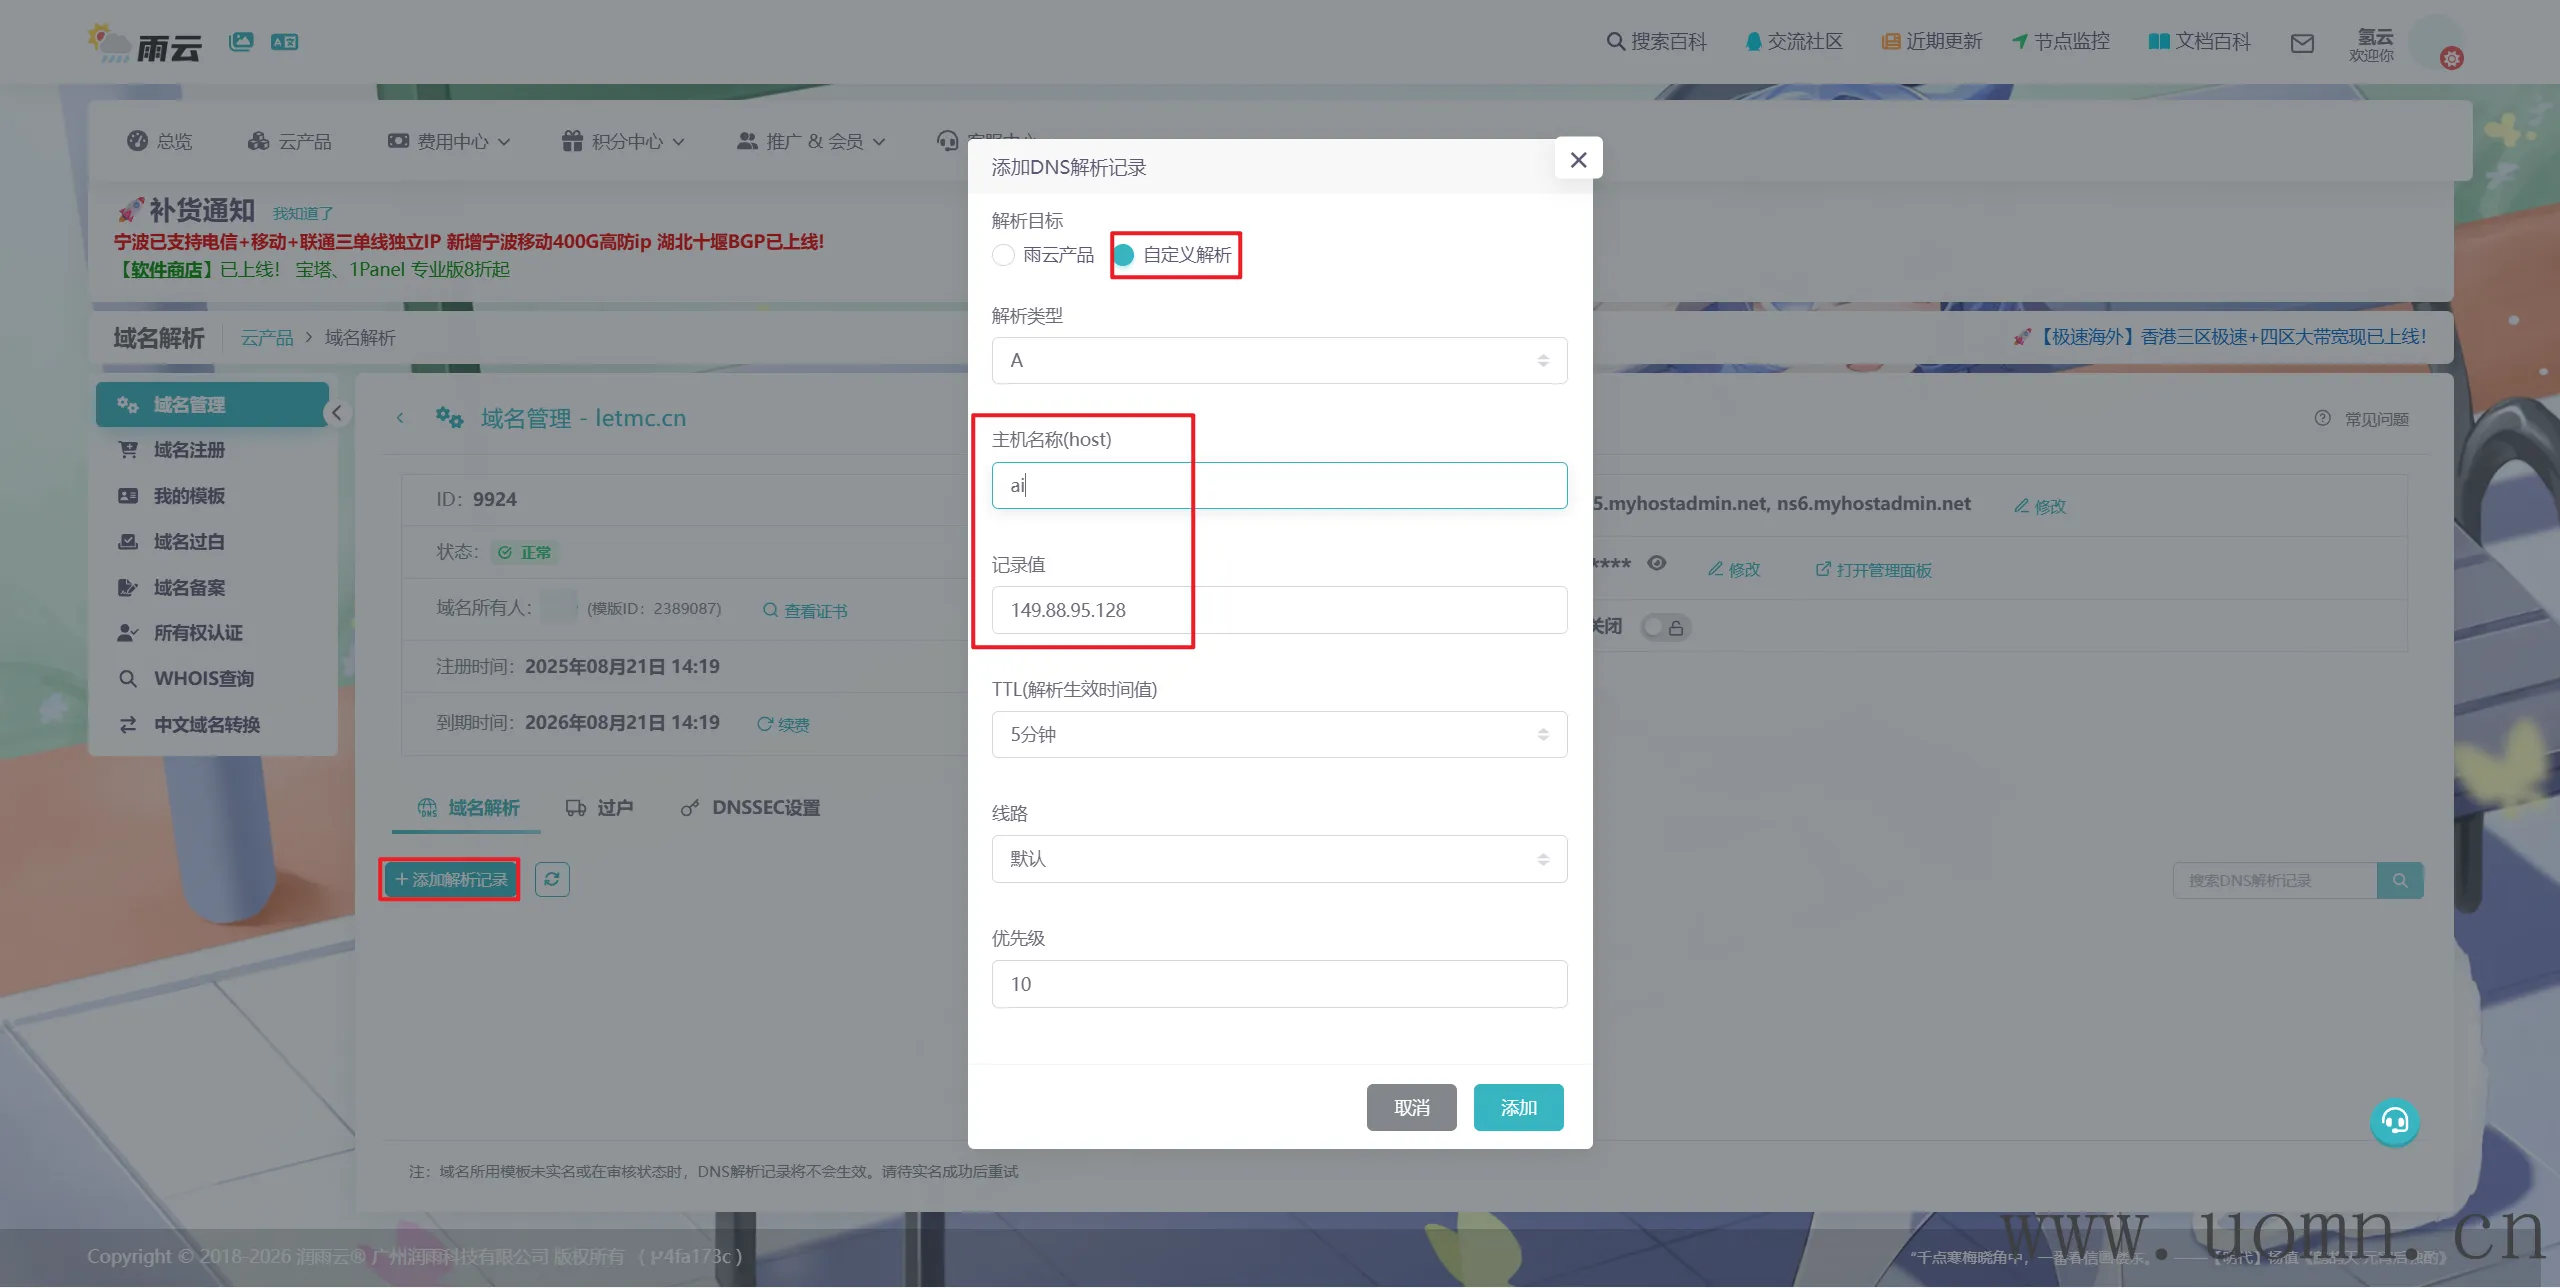Click the back arrow before 域名管理 title
Screen dimensions: 2560x1288
[x=400, y=418]
